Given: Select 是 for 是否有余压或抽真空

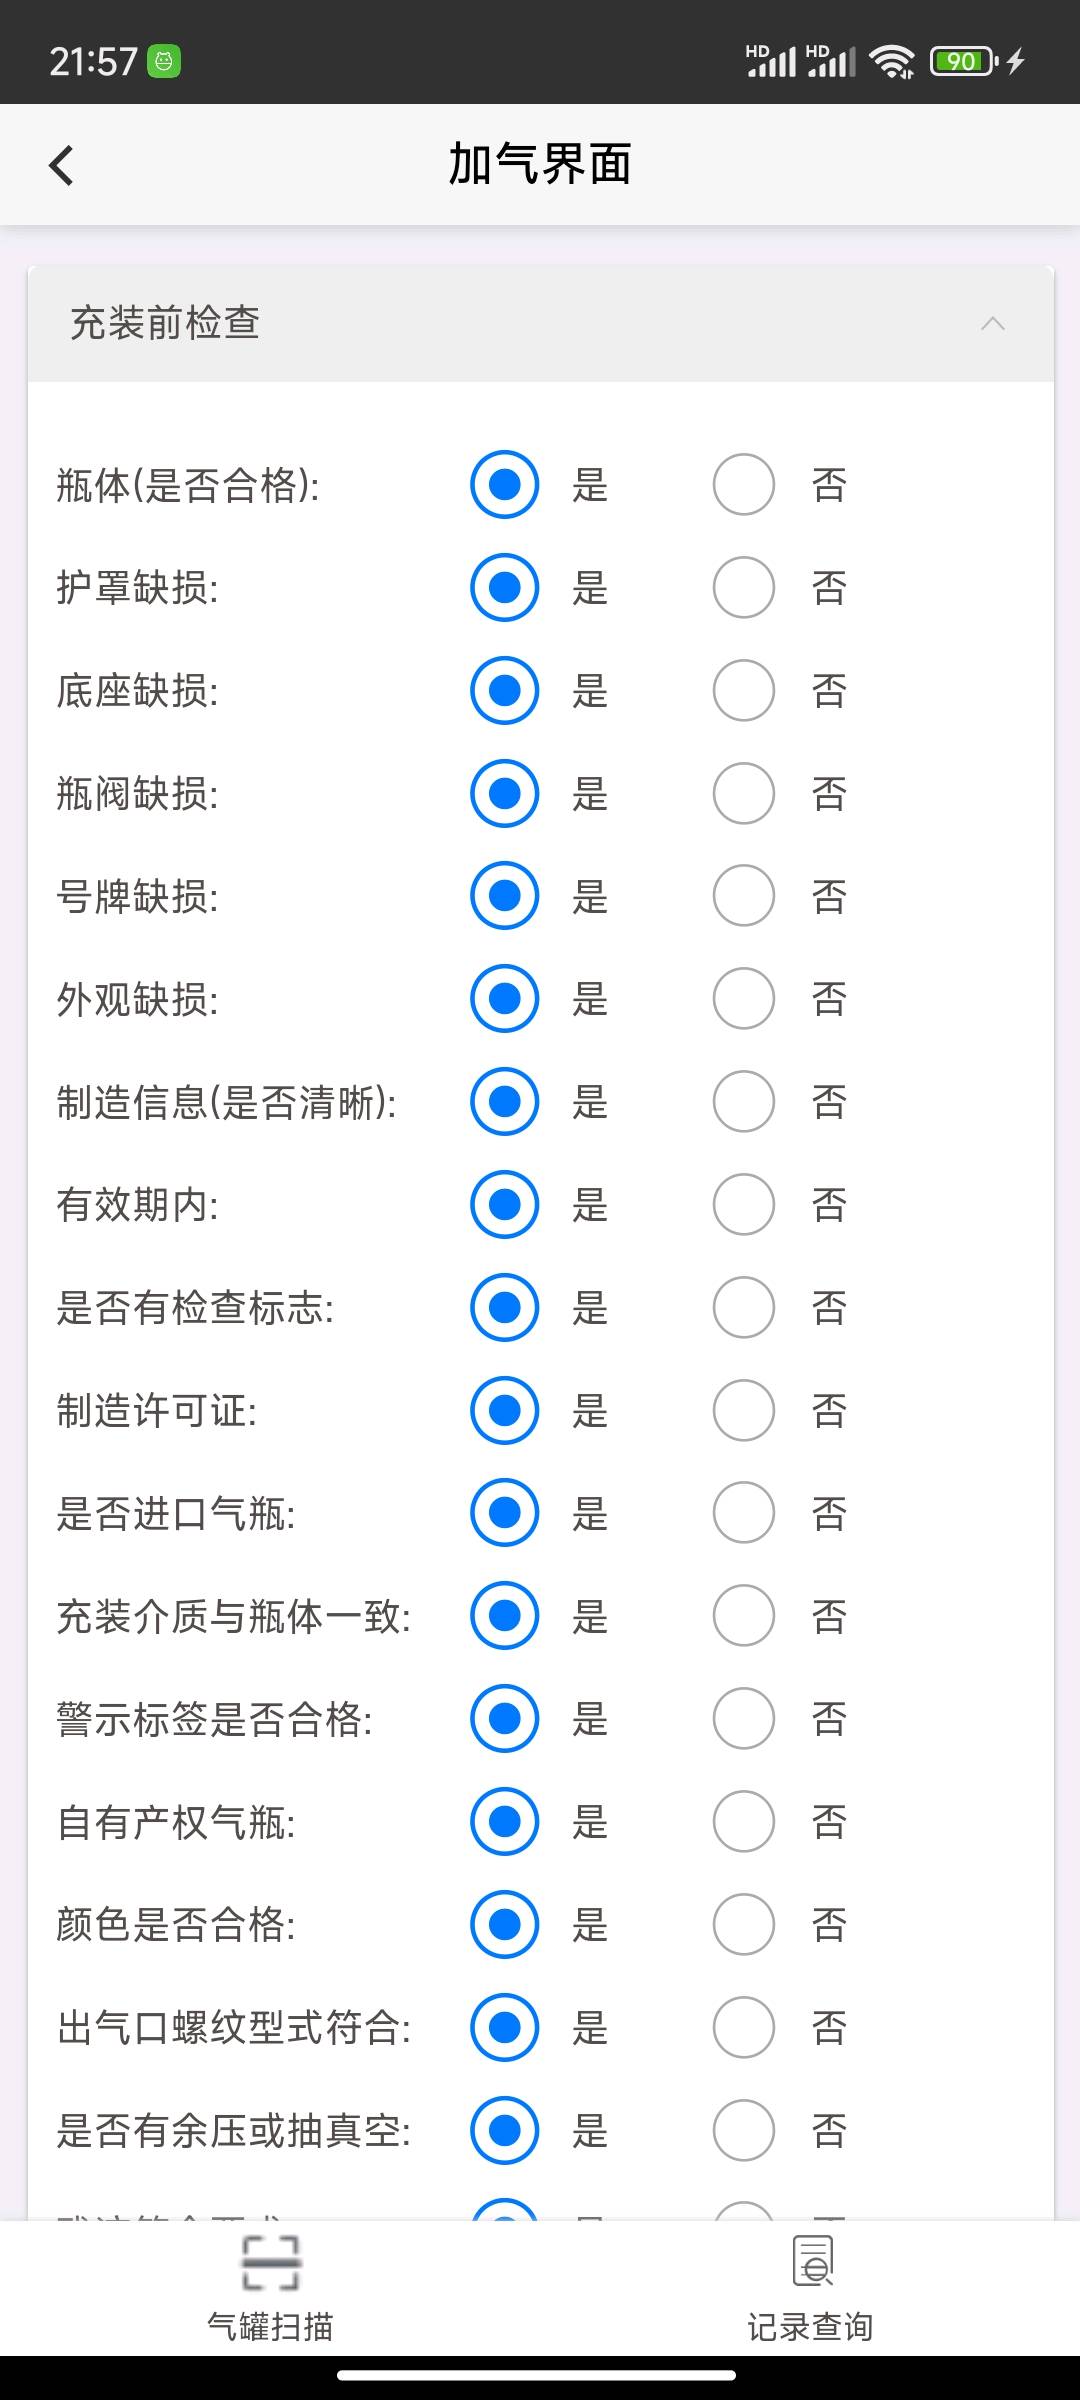Looking at the screenshot, I should [x=505, y=2130].
